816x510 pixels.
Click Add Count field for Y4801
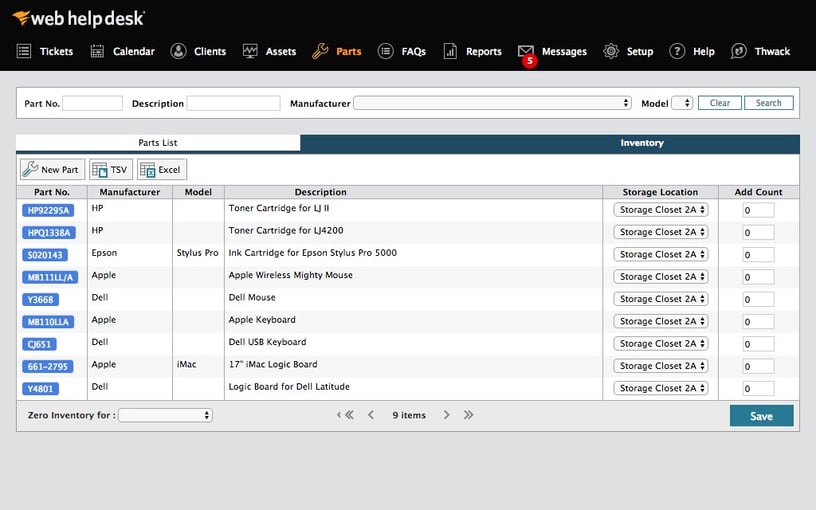coord(758,389)
